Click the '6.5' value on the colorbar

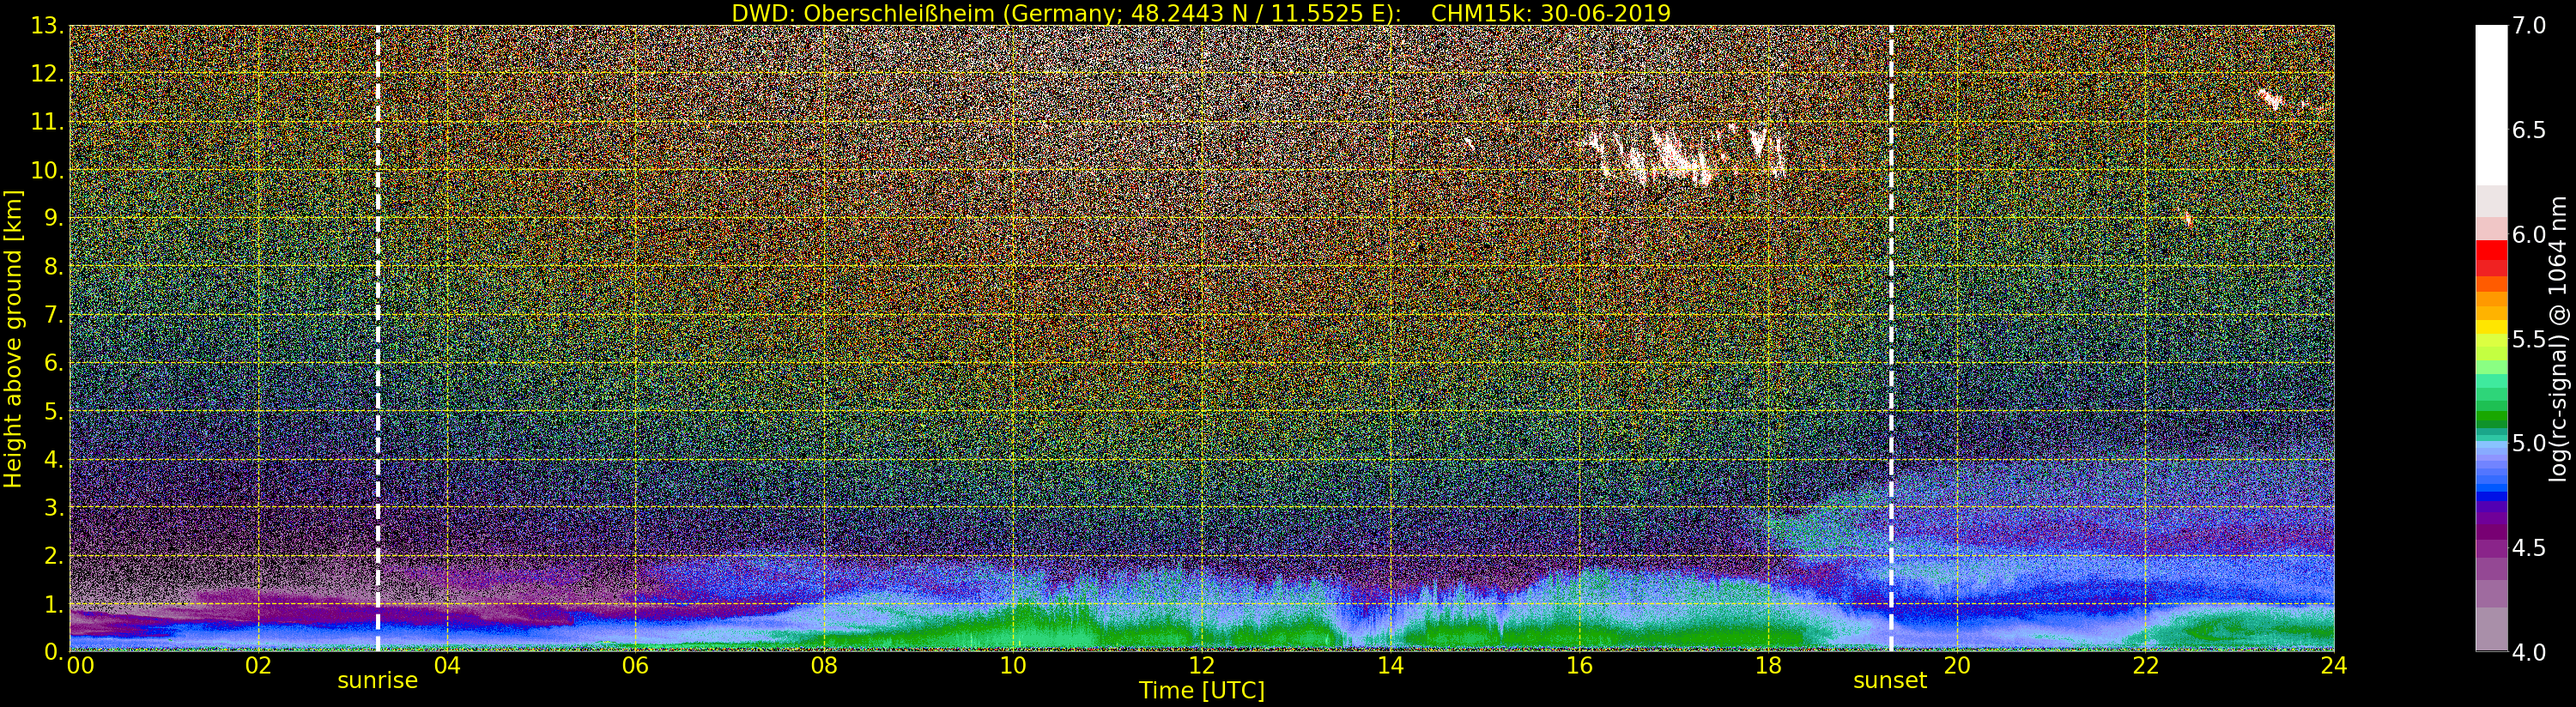click(2529, 130)
